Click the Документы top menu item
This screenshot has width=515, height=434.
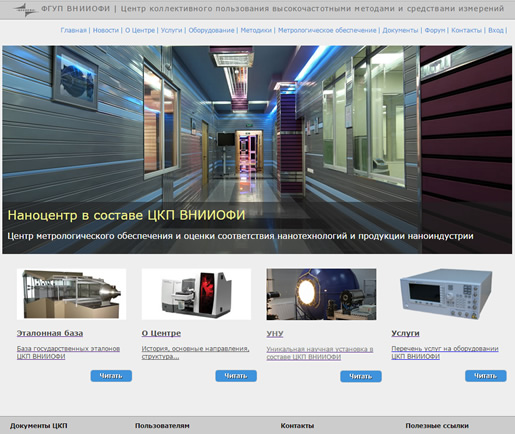tap(400, 30)
